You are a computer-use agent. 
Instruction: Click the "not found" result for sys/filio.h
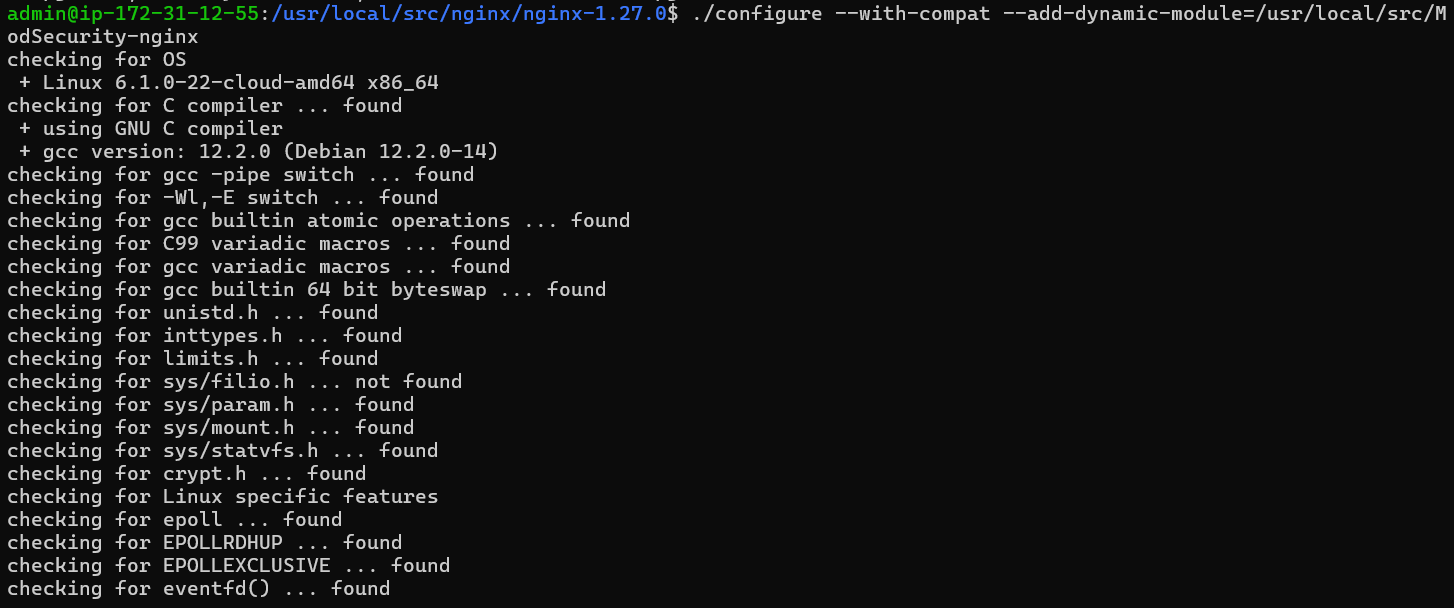408,382
